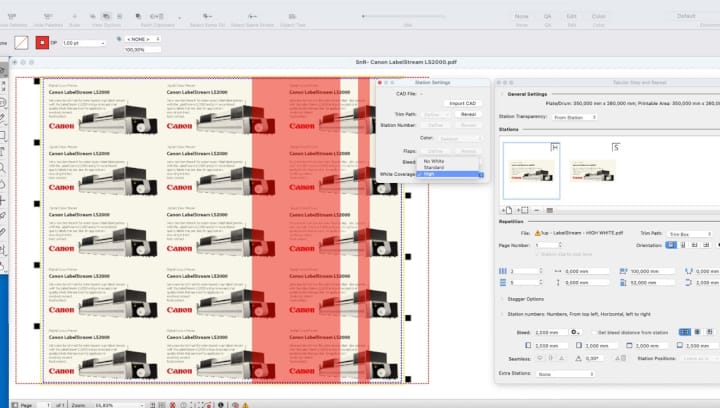The image size is (720, 408).
Task: Open the NONE style dropdown
Action: 143,39
